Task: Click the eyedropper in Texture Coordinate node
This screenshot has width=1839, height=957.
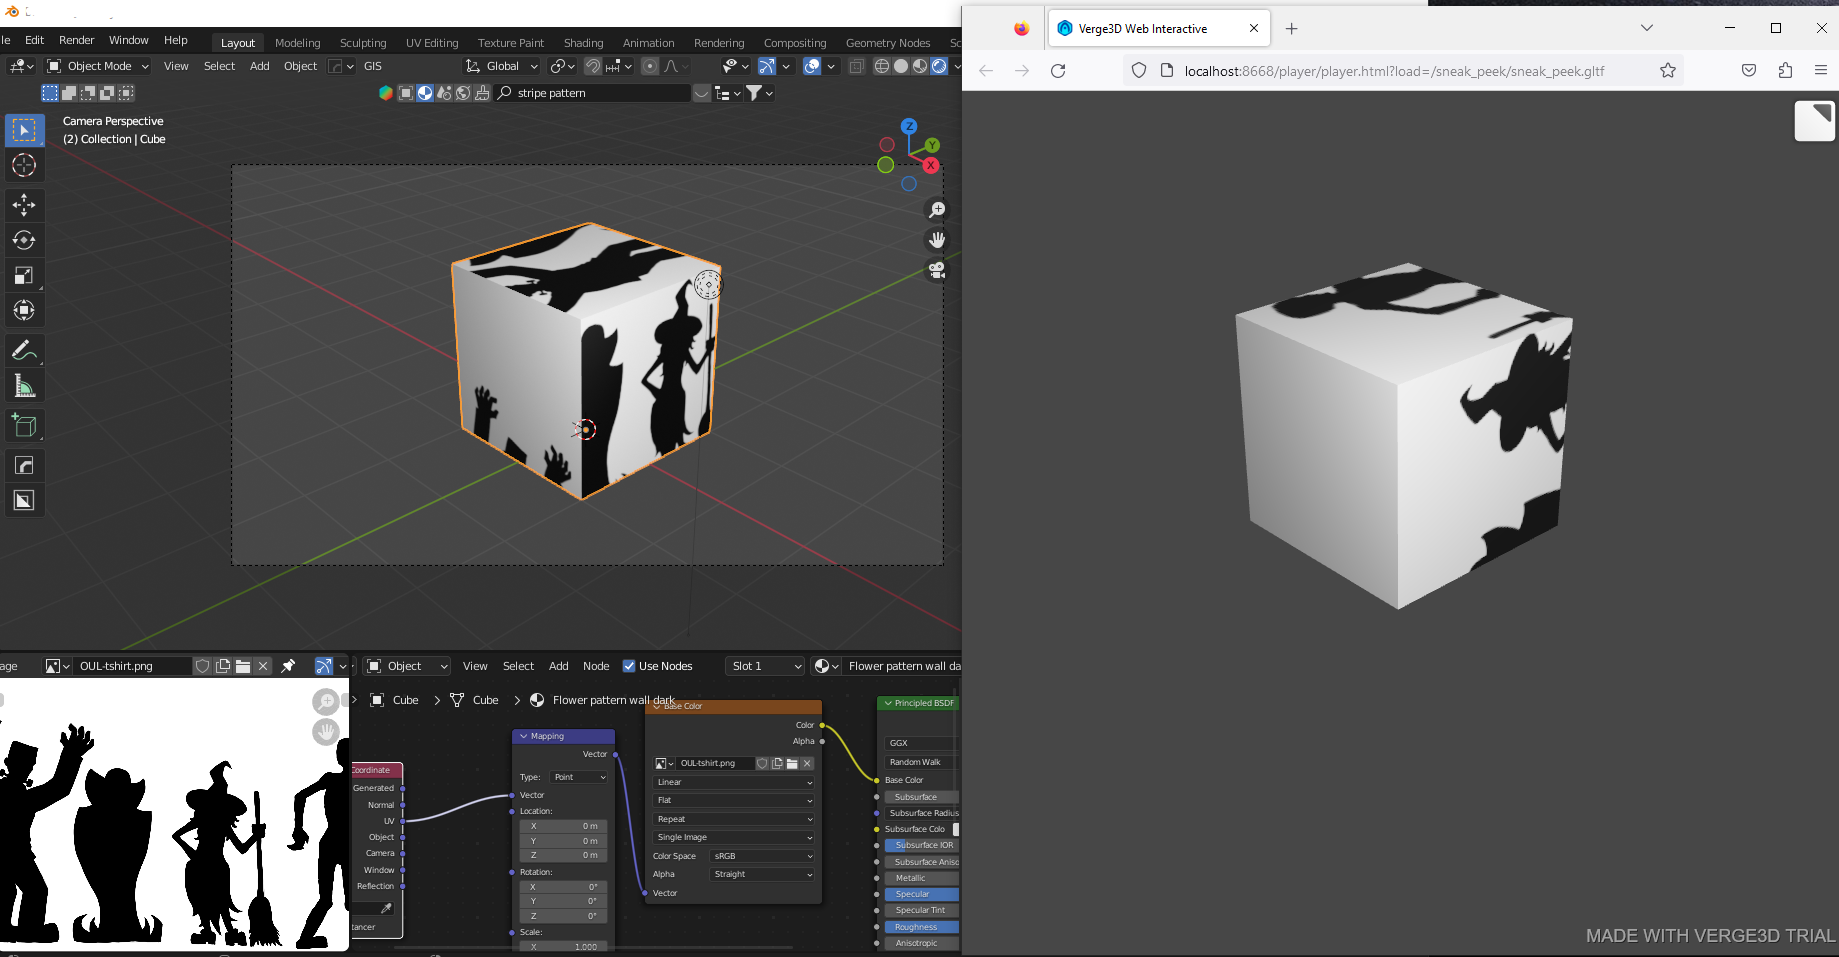Action: [x=386, y=908]
